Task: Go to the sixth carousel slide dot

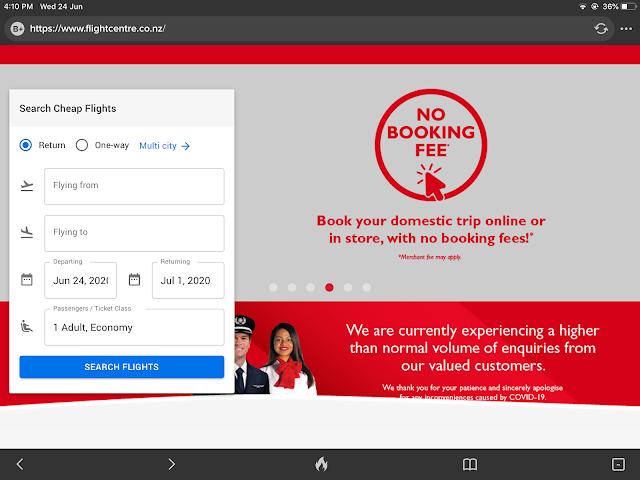Action: [x=367, y=287]
